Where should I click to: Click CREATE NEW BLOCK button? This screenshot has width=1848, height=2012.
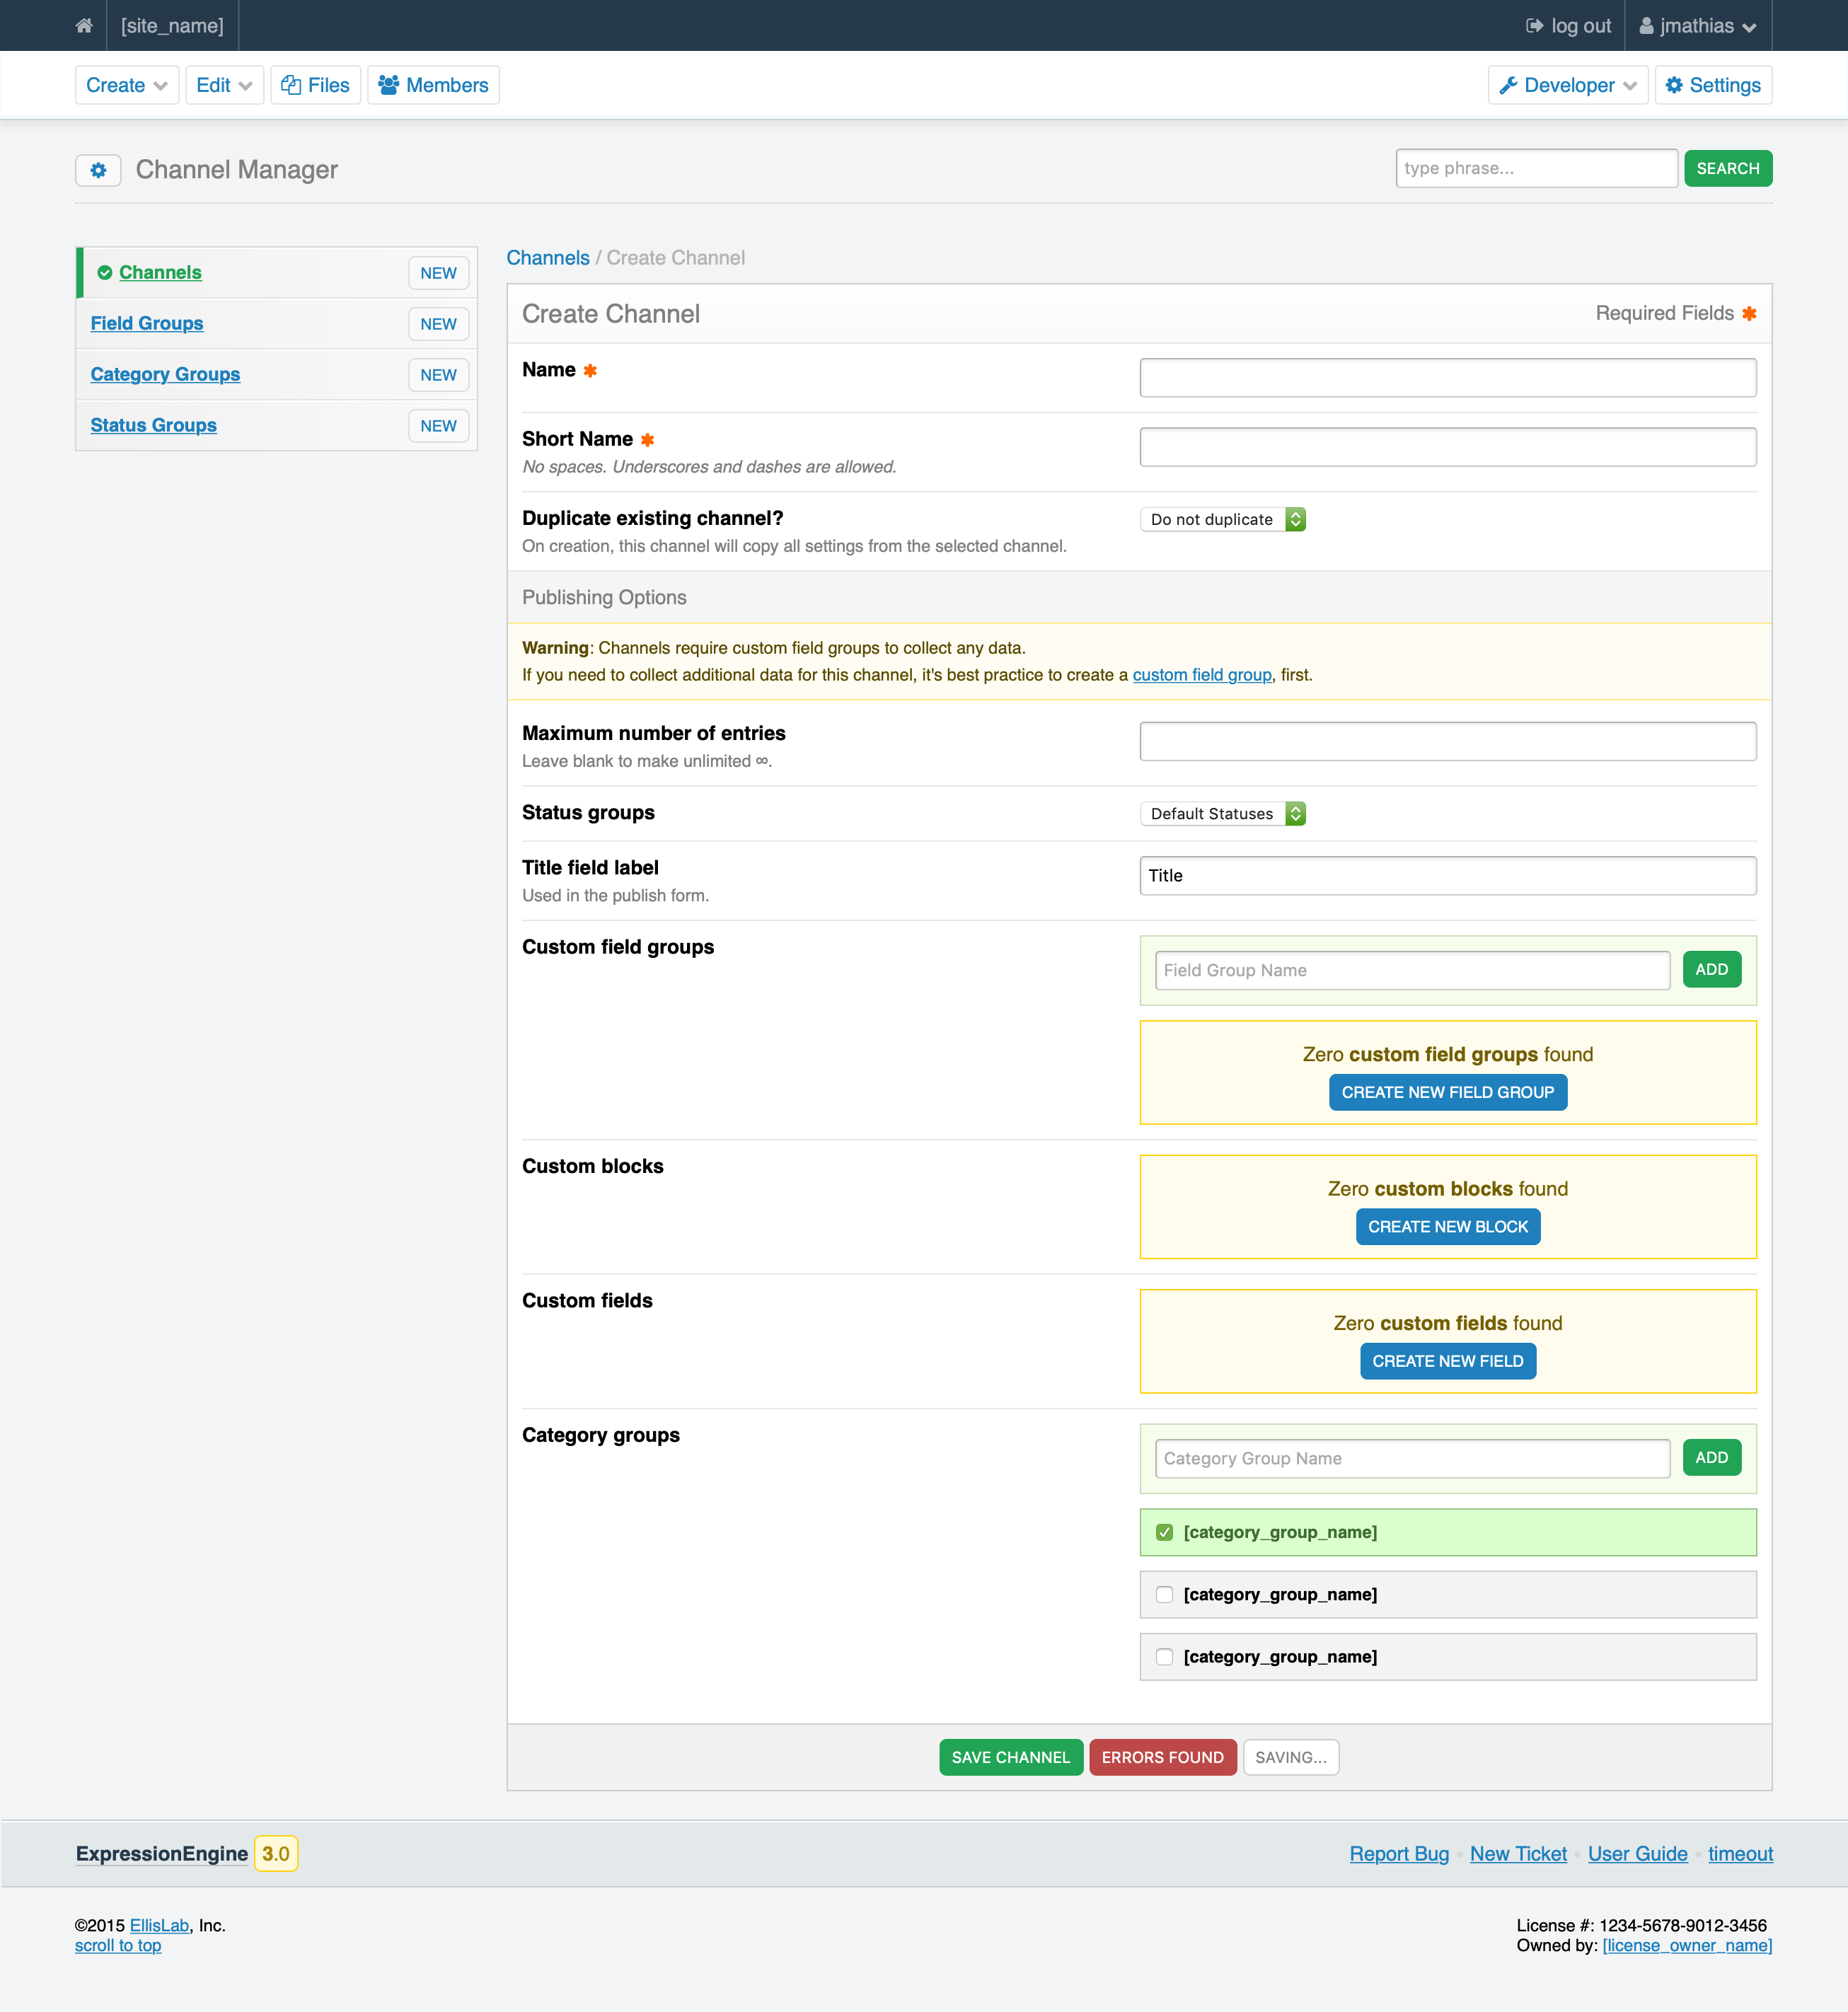point(1447,1226)
